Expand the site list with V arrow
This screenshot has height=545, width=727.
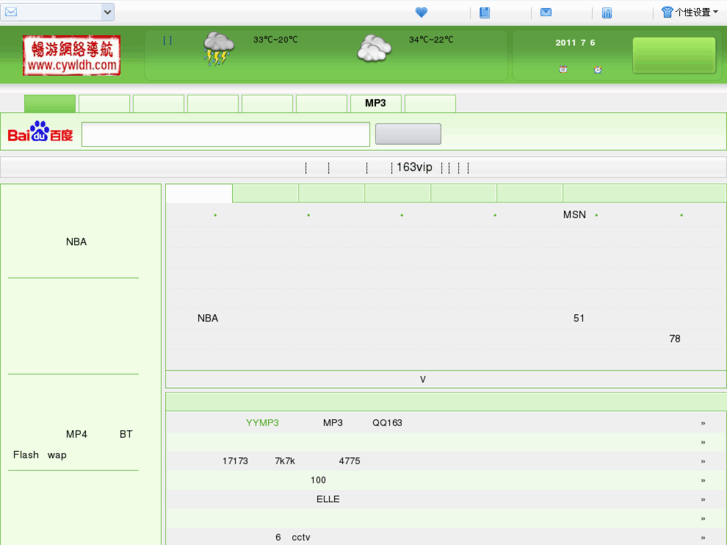tap(423, 379)
